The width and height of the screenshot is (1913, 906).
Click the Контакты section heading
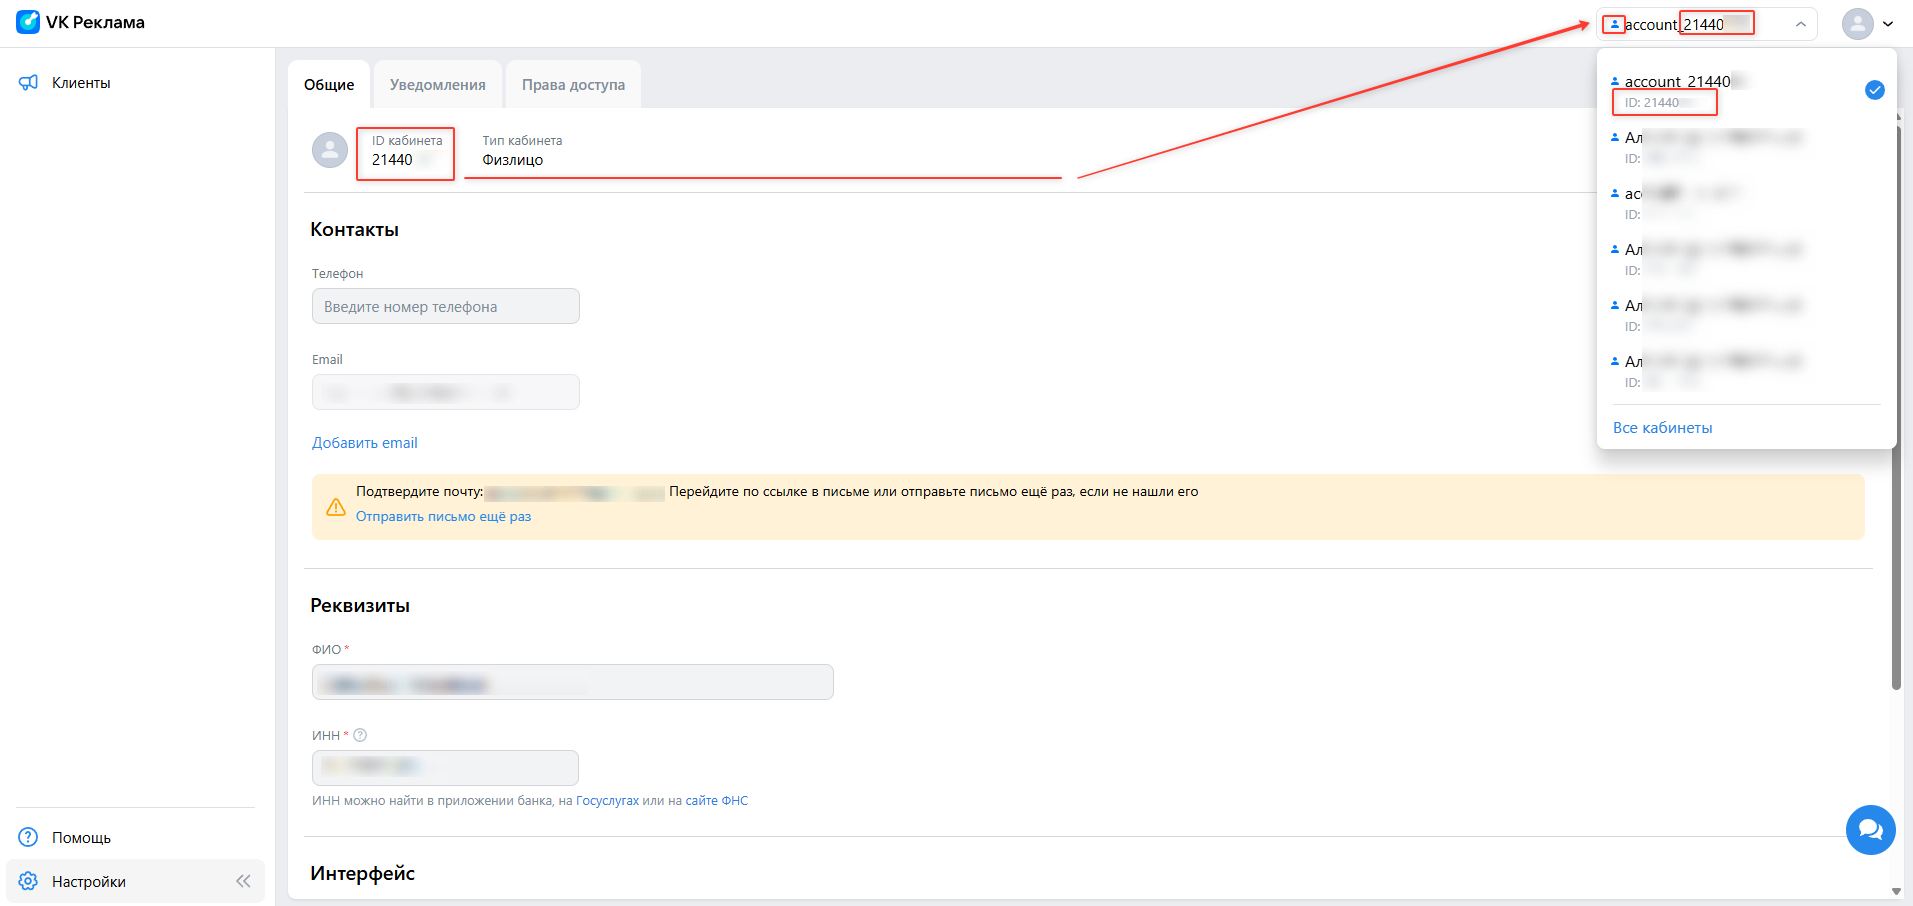click(x=354, y=229)
